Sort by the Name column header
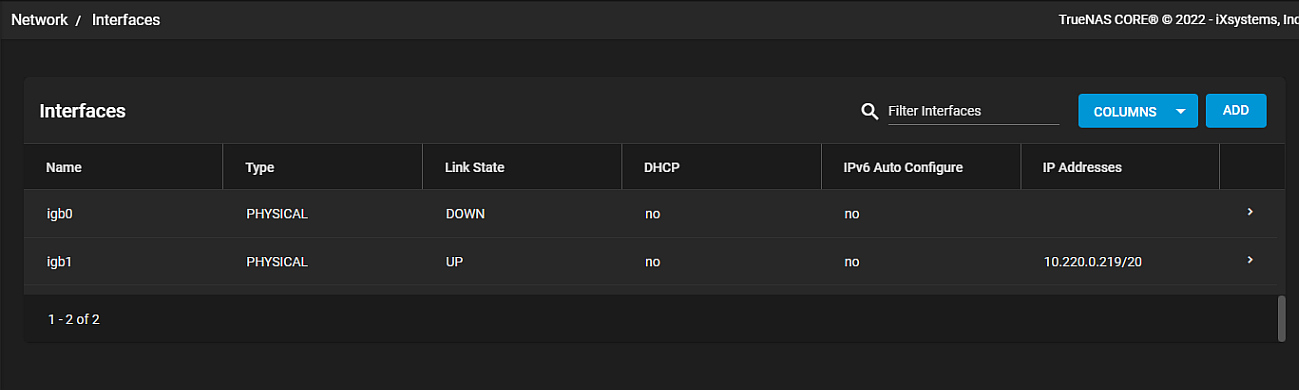The height and width of the screenshot is (390, 1299). point(64,167)
